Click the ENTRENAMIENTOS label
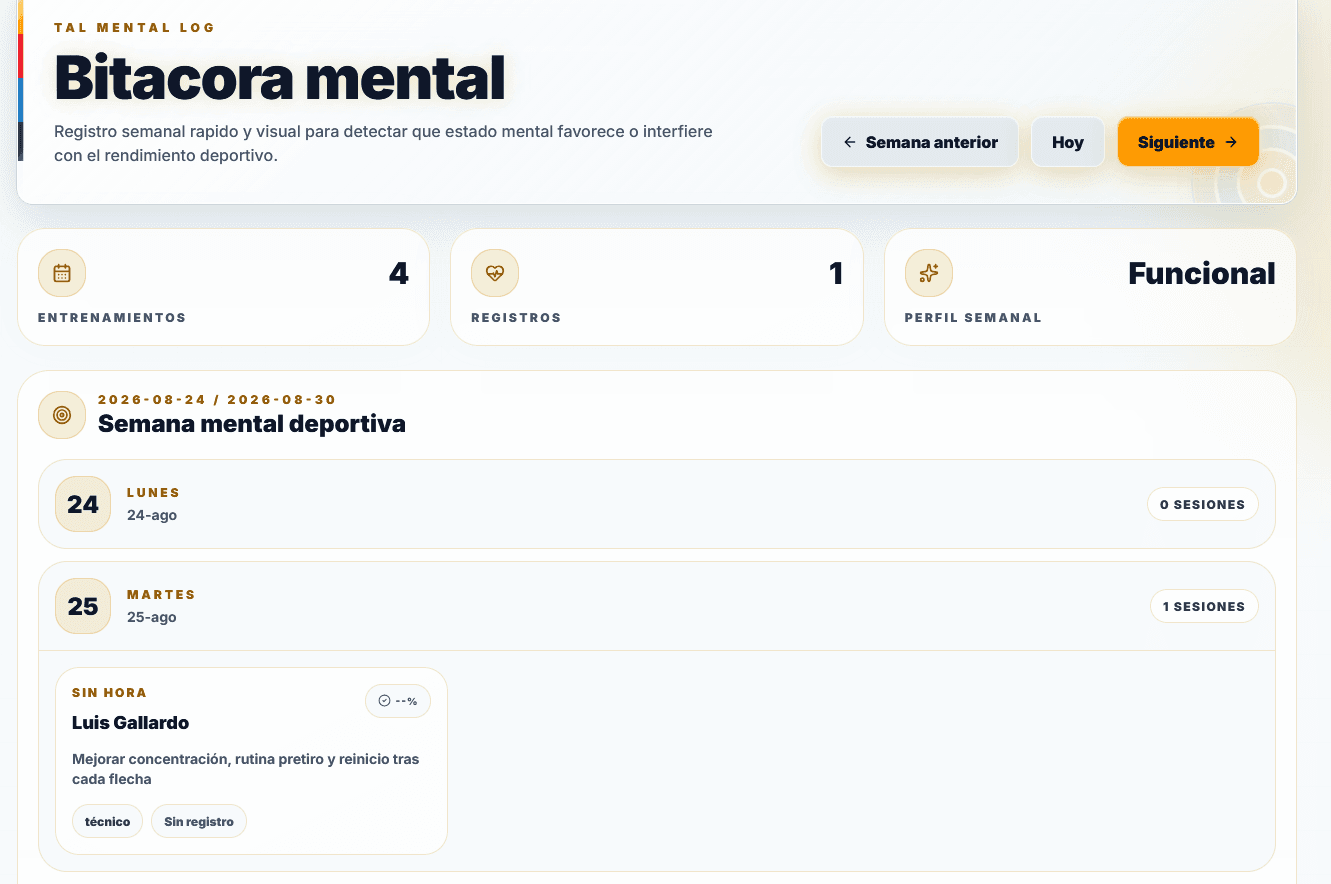Viewport: 1331px width, 884px height. [x=112, y=317]
